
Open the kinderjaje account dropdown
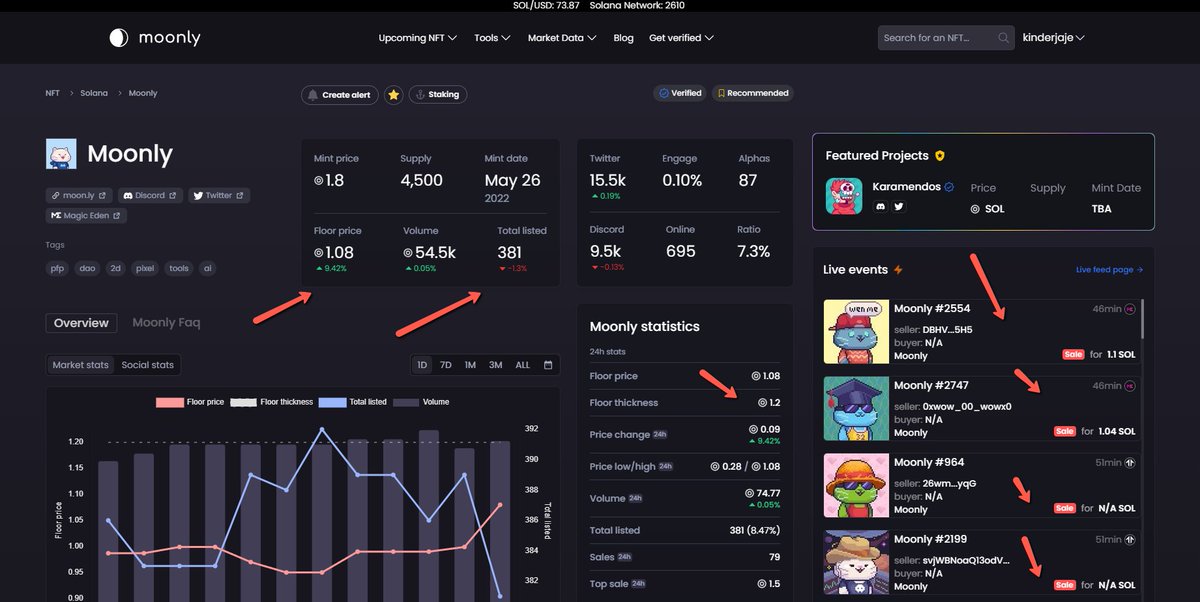[x=1053, y=38]
